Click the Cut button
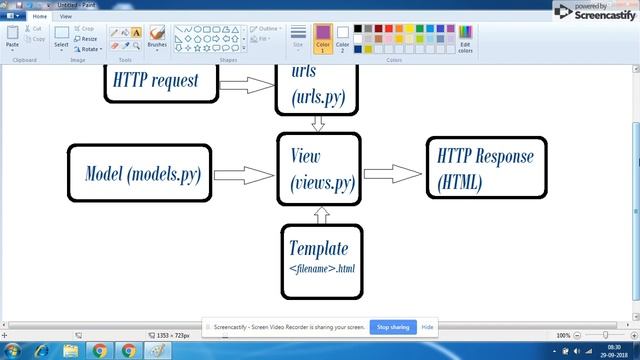 pyautogui.click(x=33, y=29)
